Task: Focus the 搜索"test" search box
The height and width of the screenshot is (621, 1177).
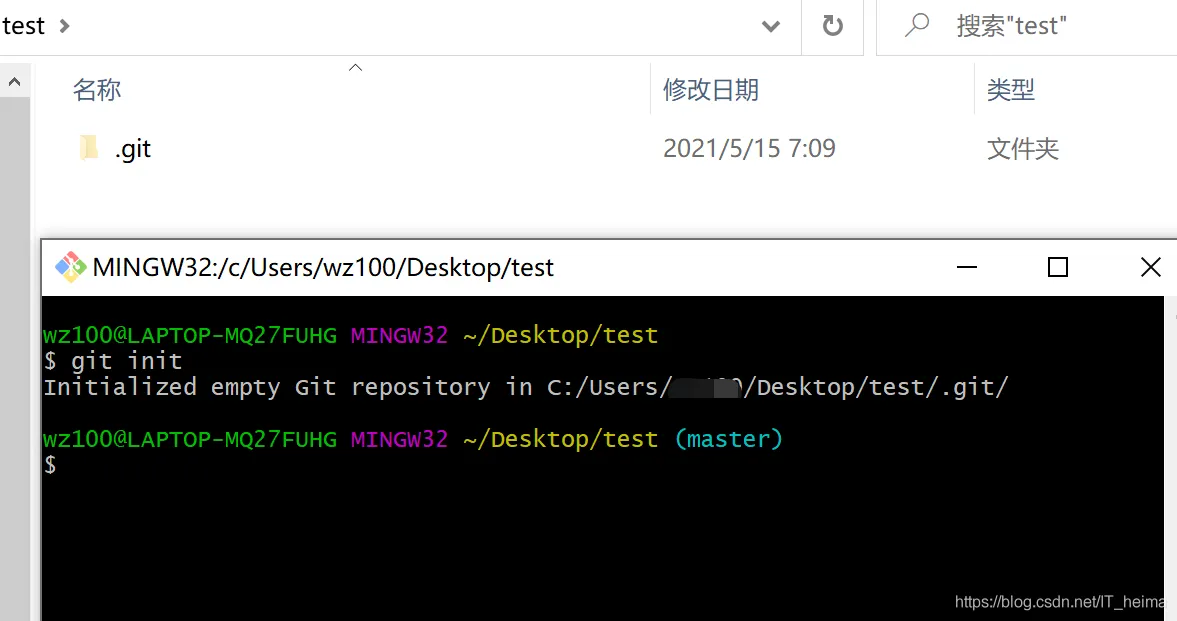Action: tap(1026, 27)
